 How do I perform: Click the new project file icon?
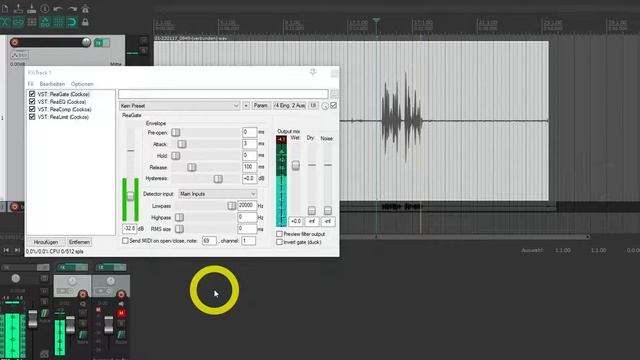click(x=4, y=8)
